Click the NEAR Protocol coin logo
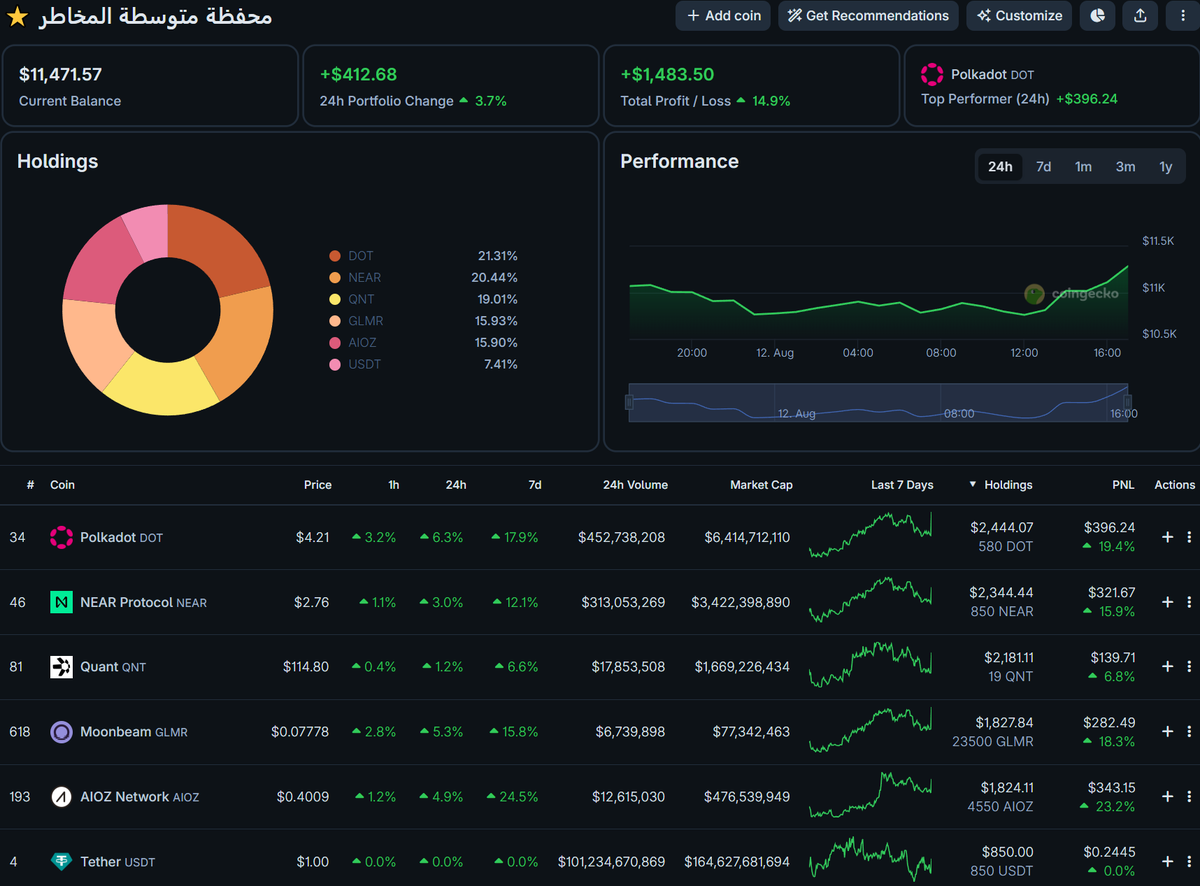Viewport: 1200px width, 886px height. (62, 602)
